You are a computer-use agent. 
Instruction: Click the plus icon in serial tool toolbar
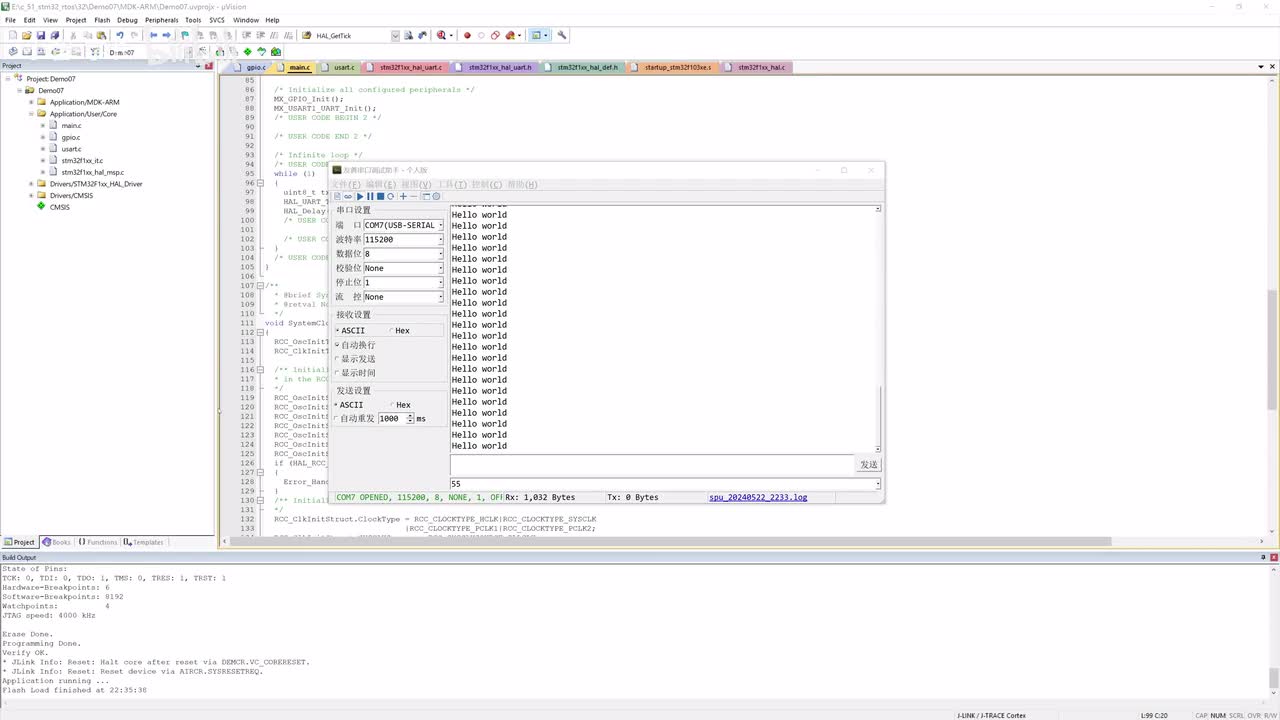tap(403, 196)
